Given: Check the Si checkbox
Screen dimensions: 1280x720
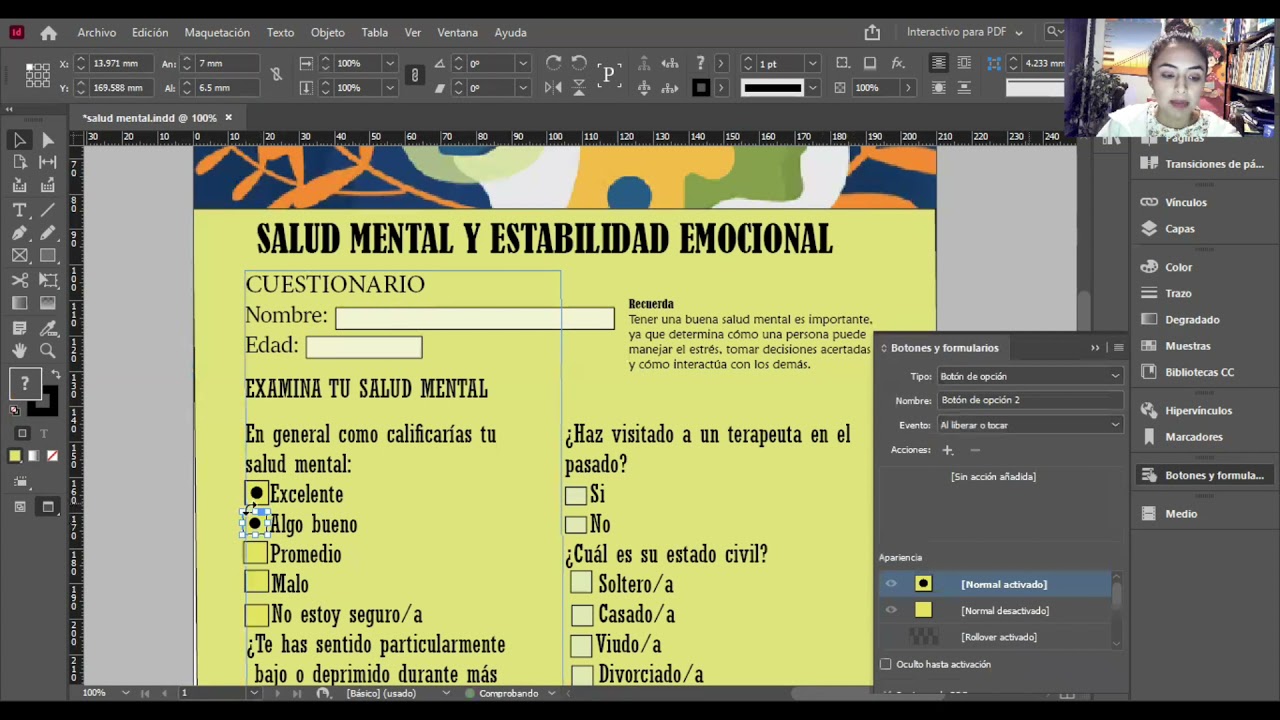Looking at the screenshot, I should [575, 495].
